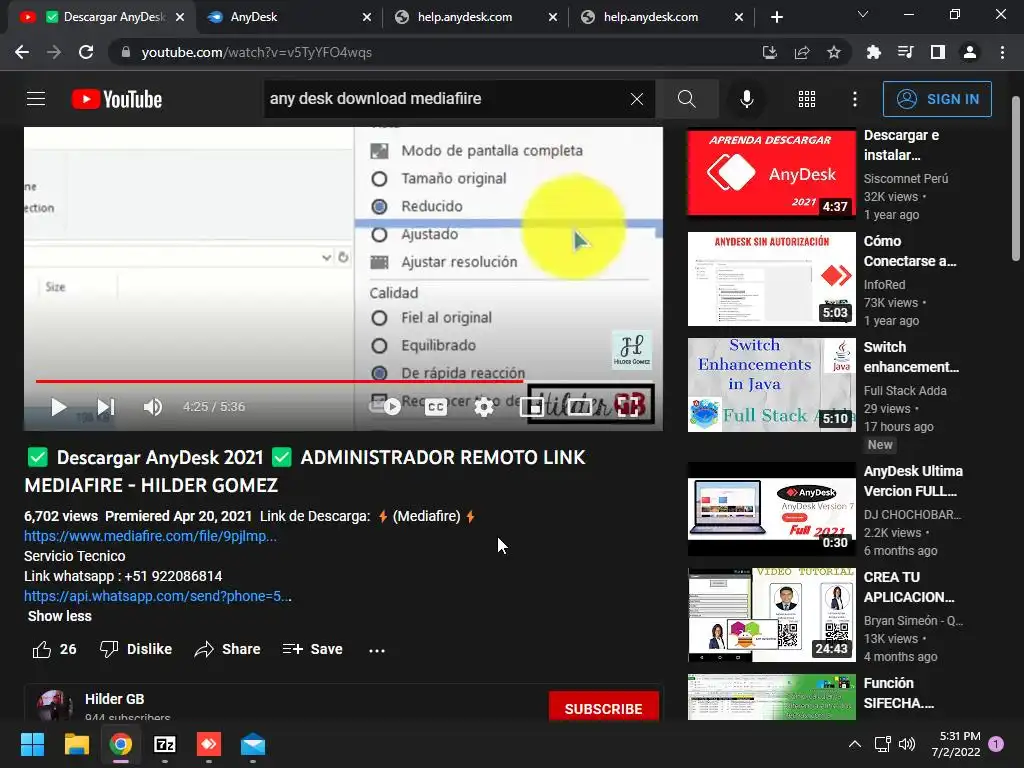Open Chrome three-dot menu
Image resolution: width=1024 pixels, height=768 pixels.
1002,52
